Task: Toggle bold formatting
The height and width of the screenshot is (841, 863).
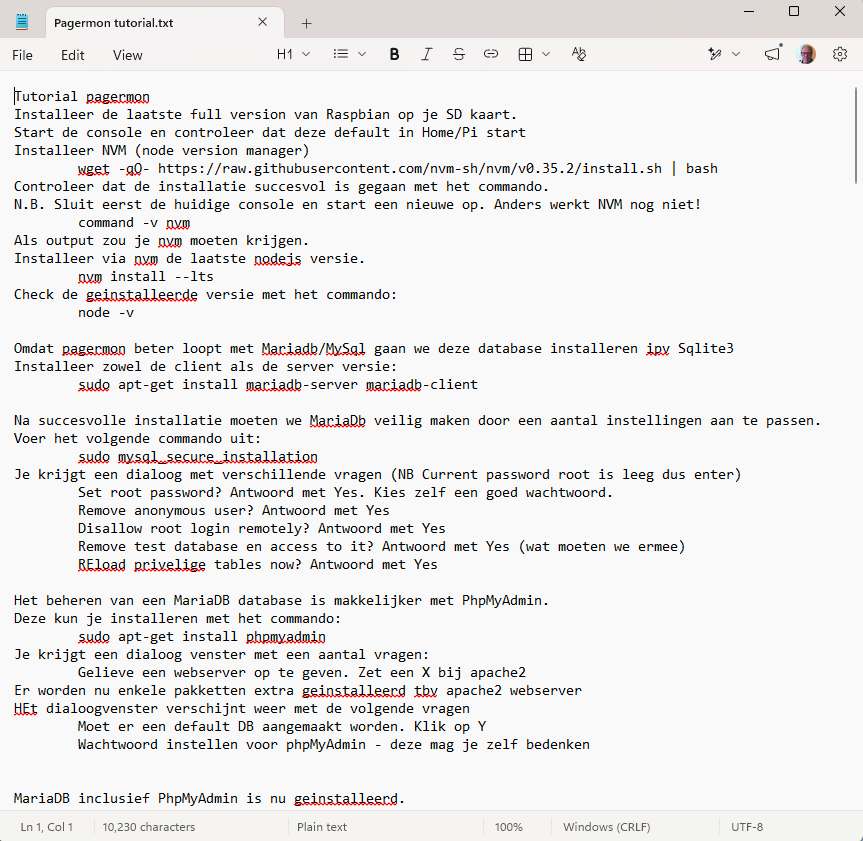Action: (394, 54)
